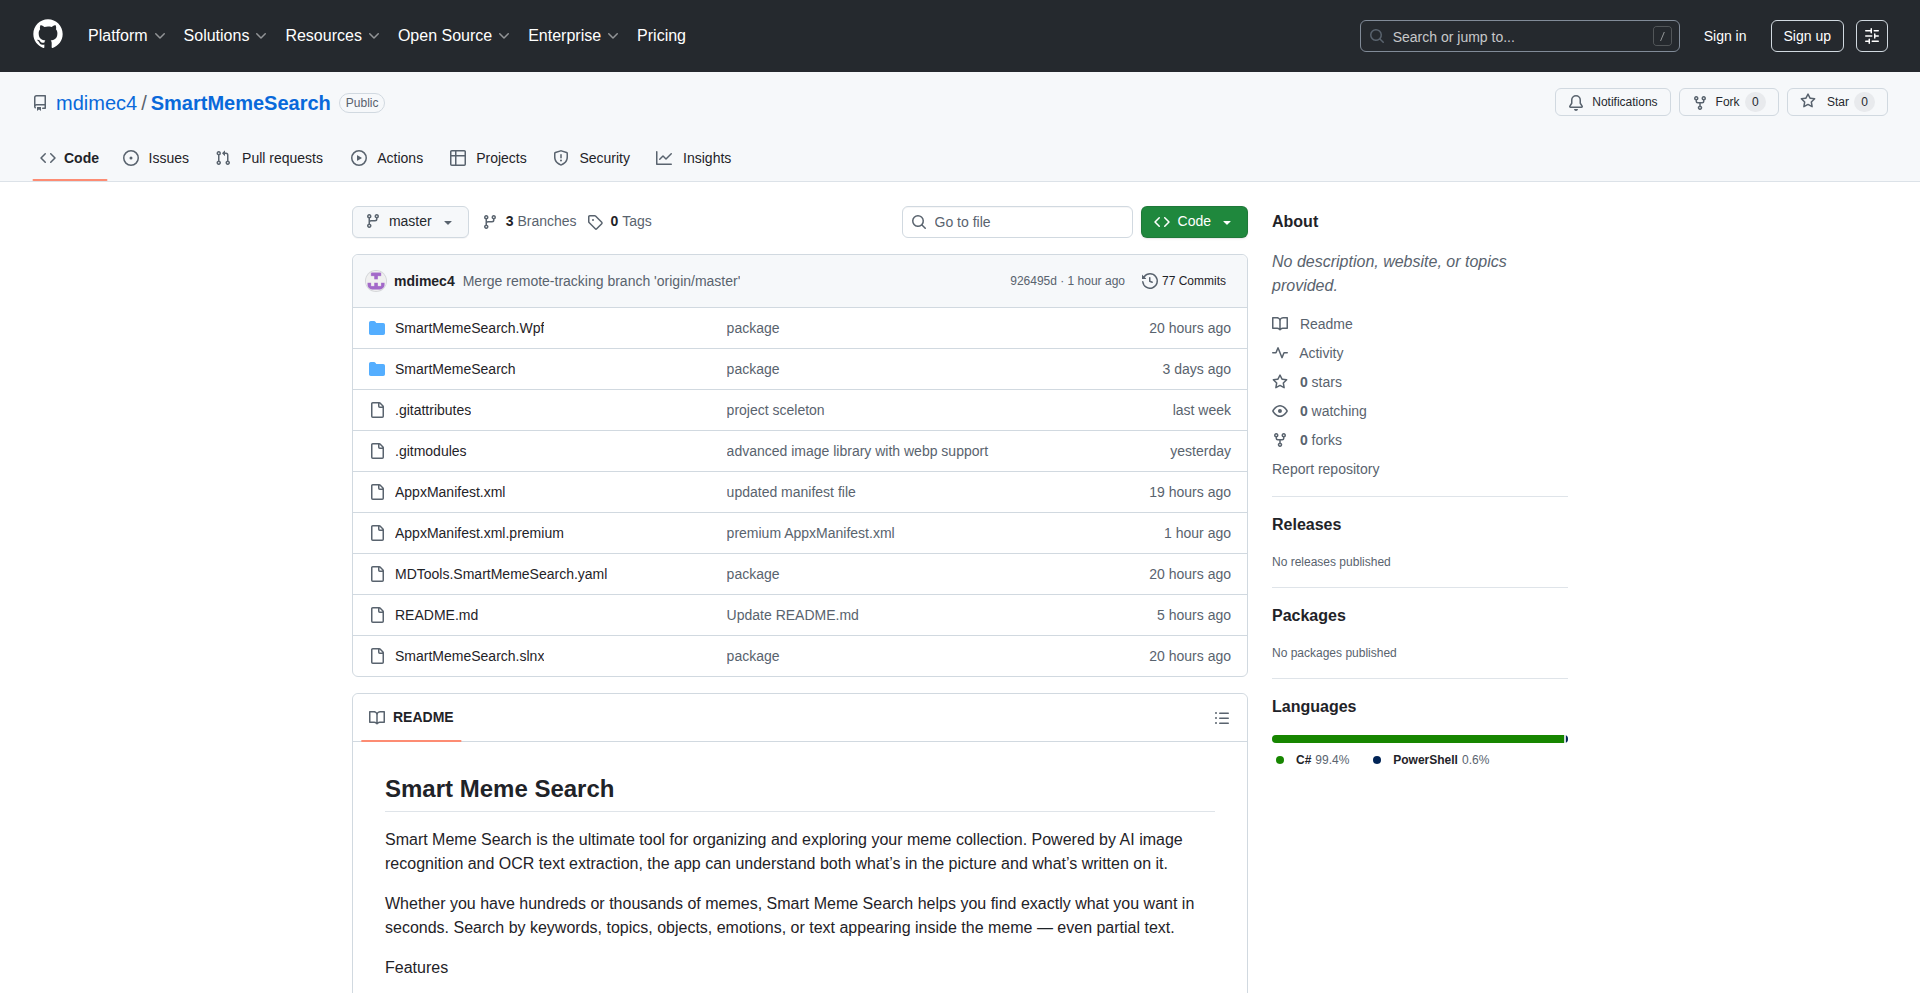Expand the Platform navigation menu
Viewport: 1920px width, 993px height.
126,36
